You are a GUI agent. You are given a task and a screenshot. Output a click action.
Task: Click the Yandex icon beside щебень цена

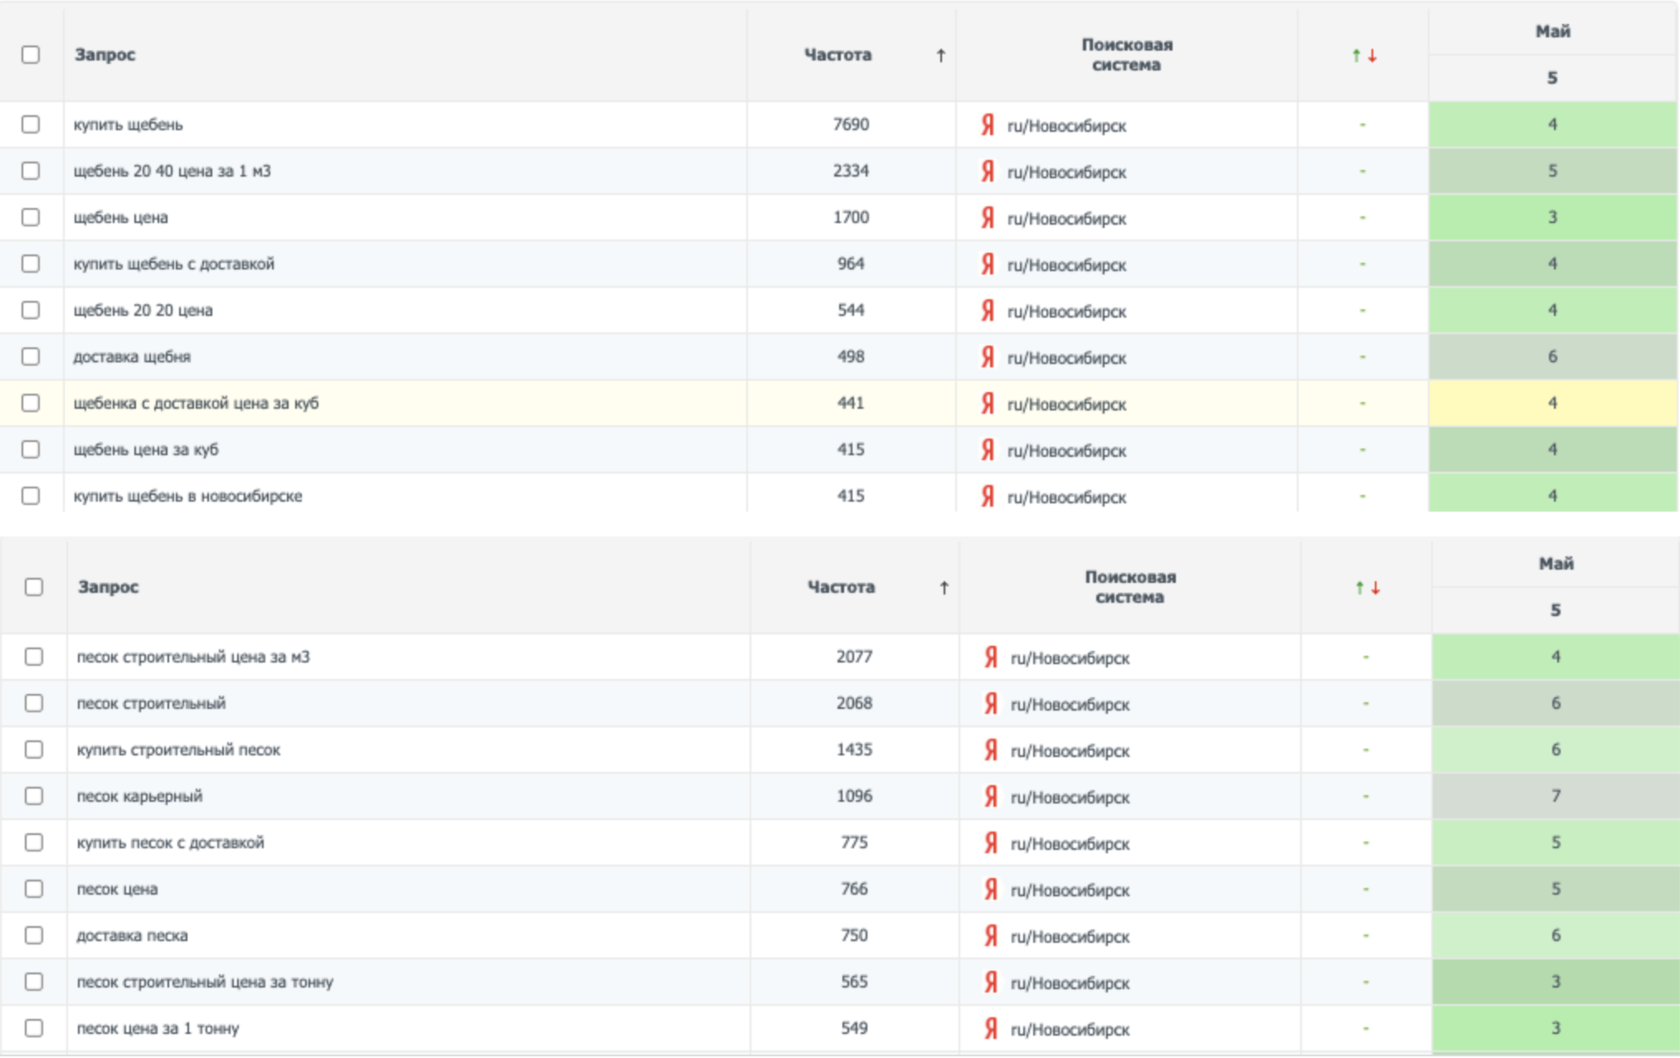(987, 218)
